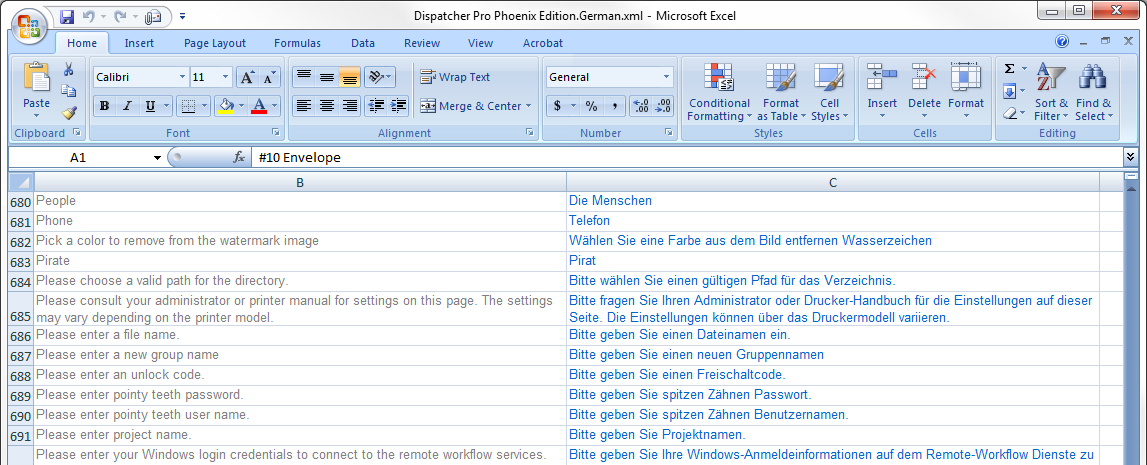
Task: Click formula bar containing #10 Envelope
Action: coord(686,157)
